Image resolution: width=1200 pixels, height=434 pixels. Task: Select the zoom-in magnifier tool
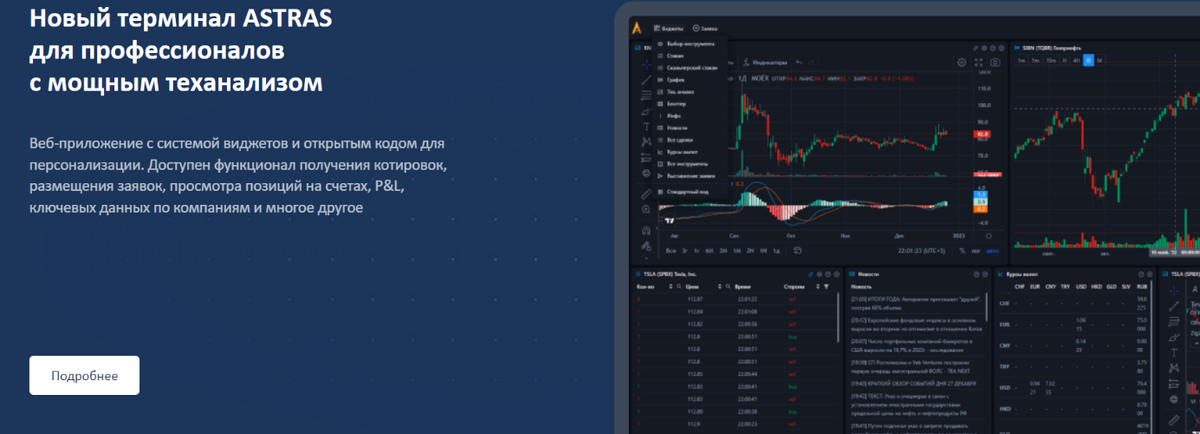(646, 209)
